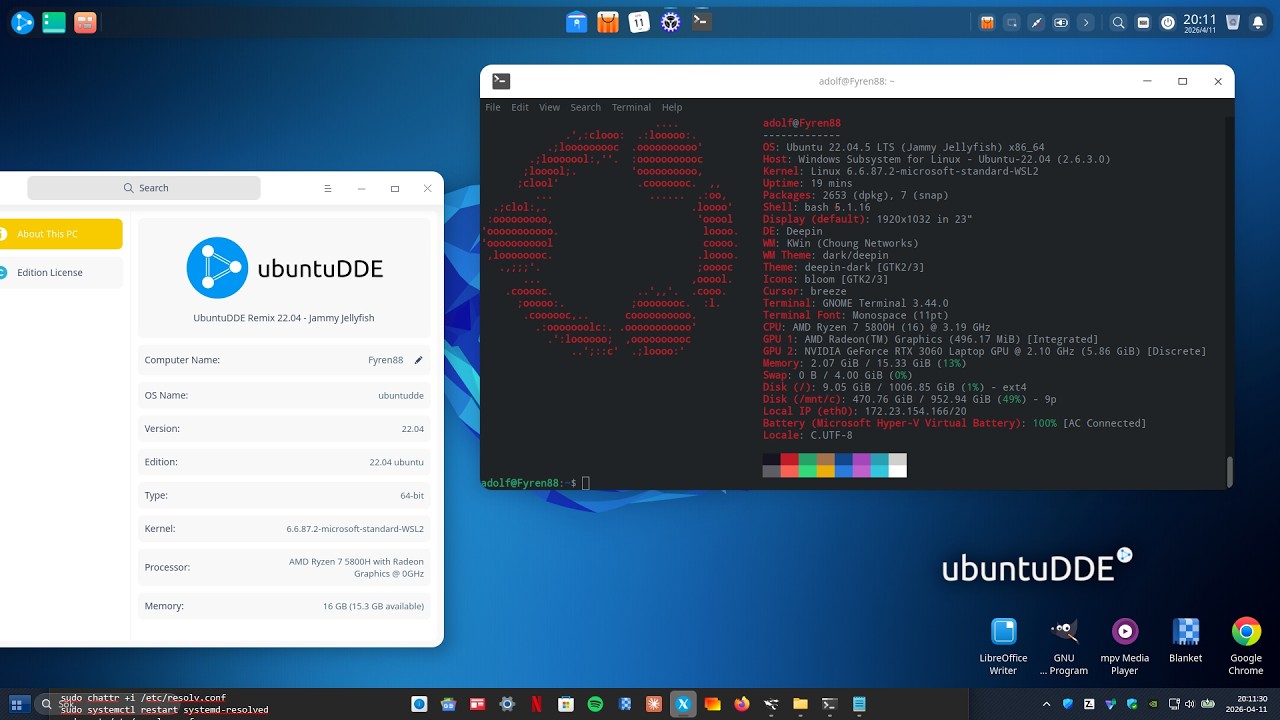Image resolution: width=1280 pixels, height=720 pixels.
Task: Launch the orange app store bag icon
Action: 608,22
